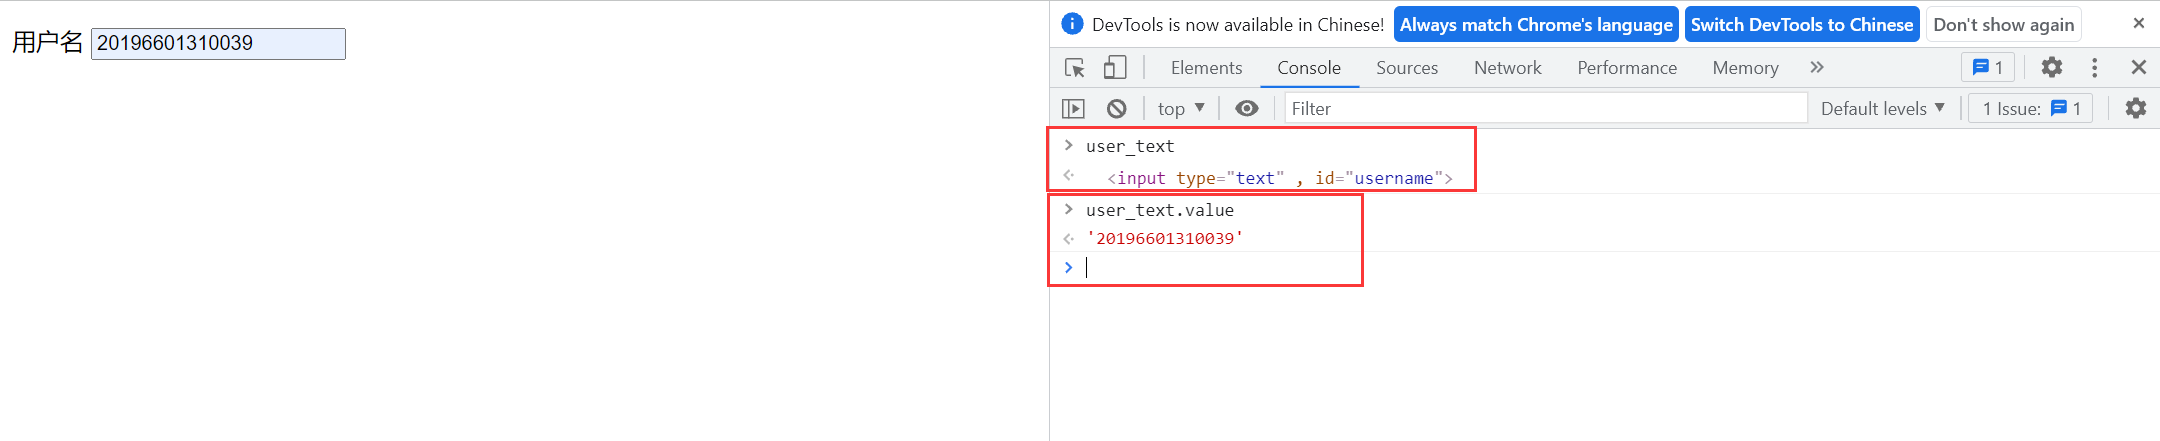
Task: Open the top JavaScript context dropdown
Action: 1181,108
